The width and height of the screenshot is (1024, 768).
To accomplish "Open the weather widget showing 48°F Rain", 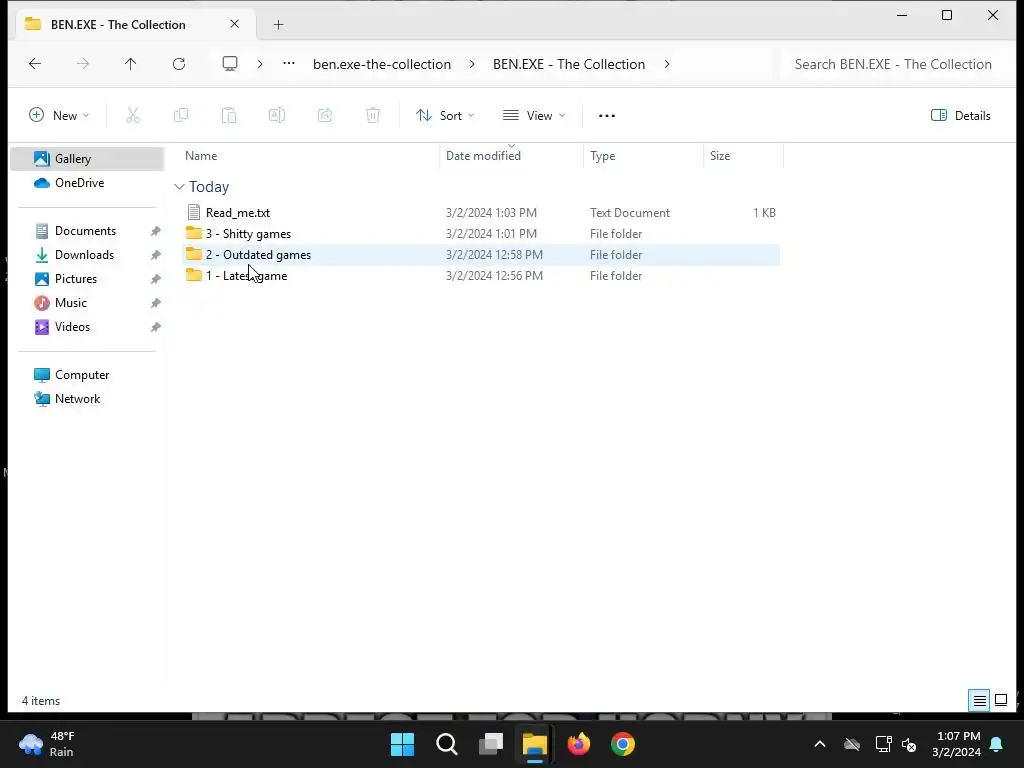I will pyautogui.click(x=47, y=744).
